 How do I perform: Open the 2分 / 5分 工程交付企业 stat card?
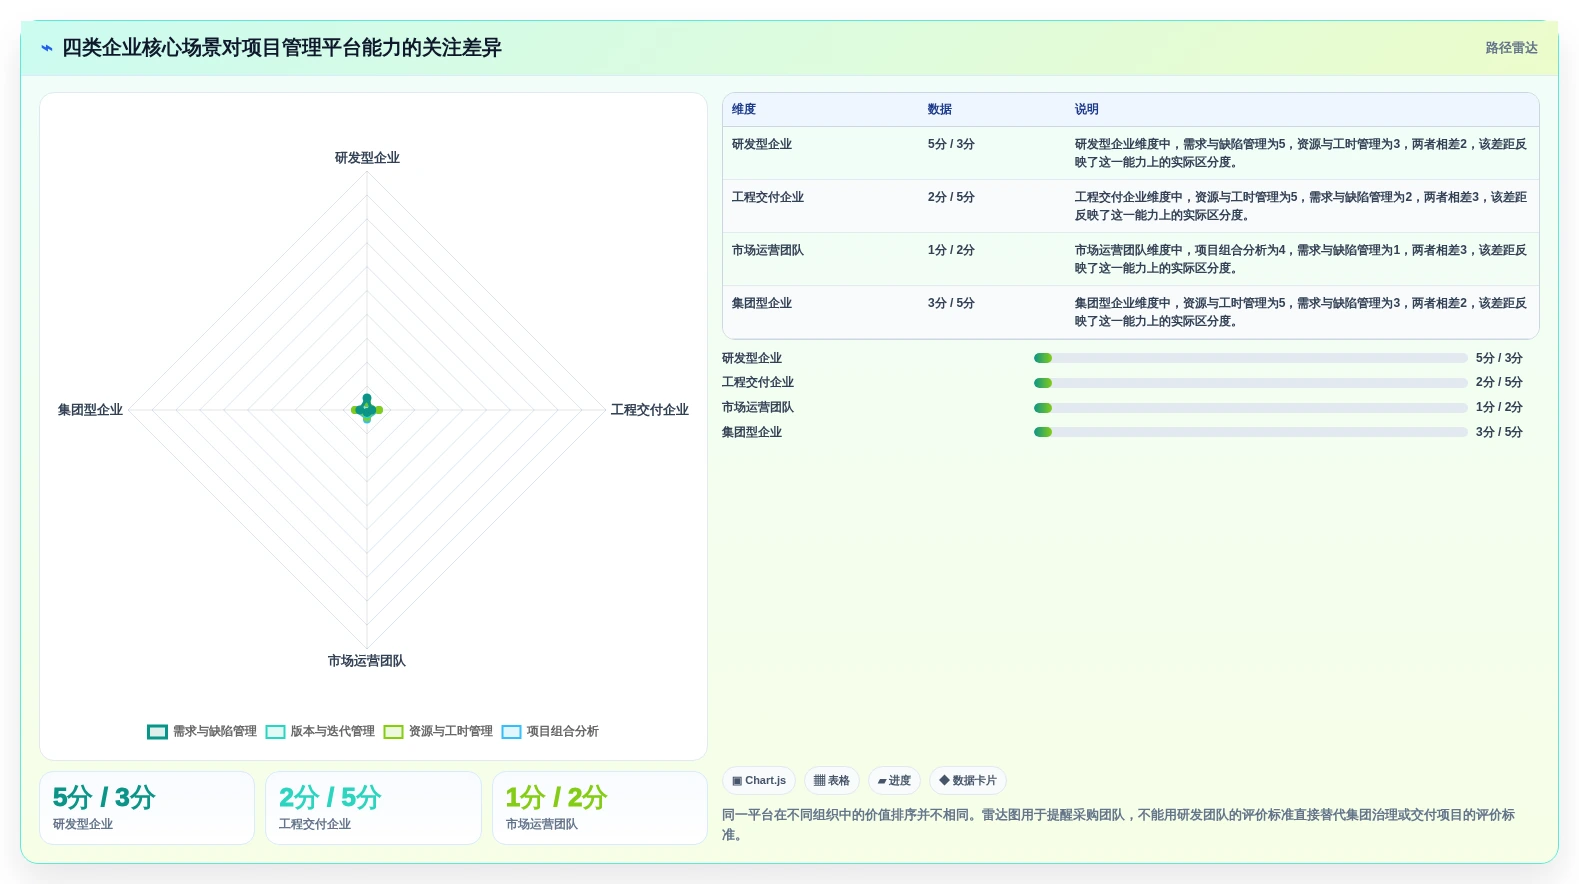click(373, 808)
